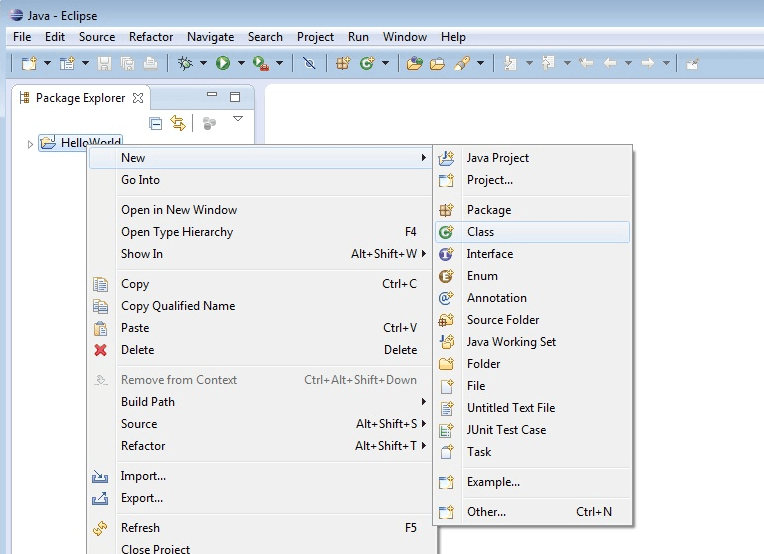Open the Window menu
This screenshot has height=554, width=764.
point(404,37)
